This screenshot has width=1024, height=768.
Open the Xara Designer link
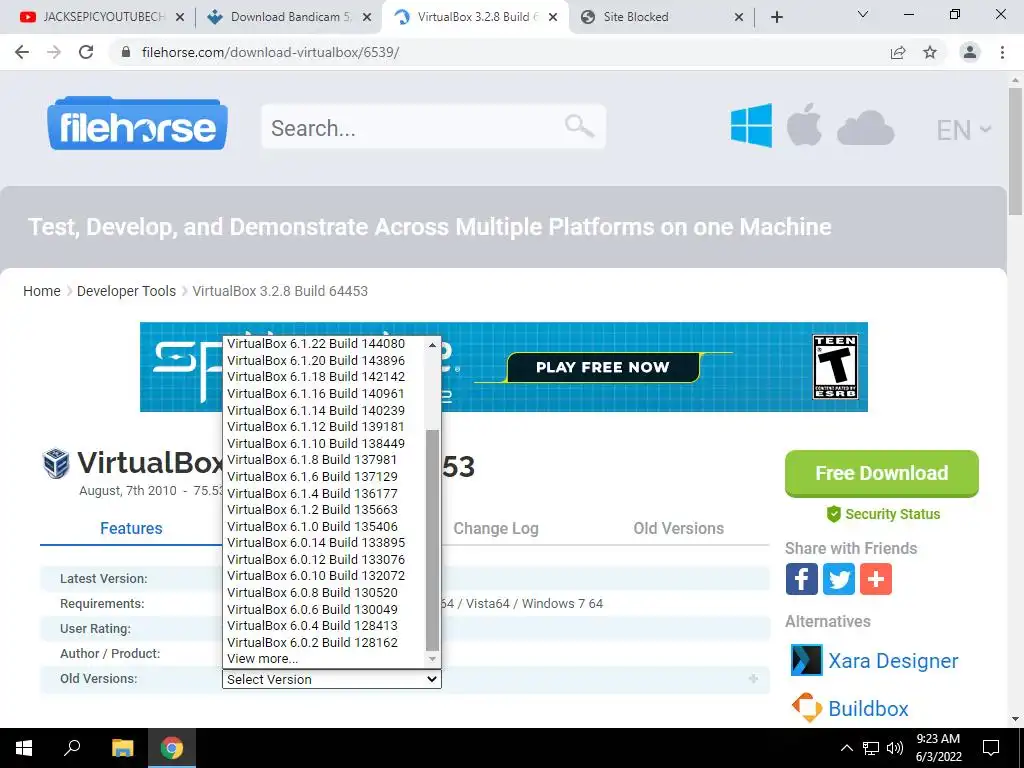[893, 661]
